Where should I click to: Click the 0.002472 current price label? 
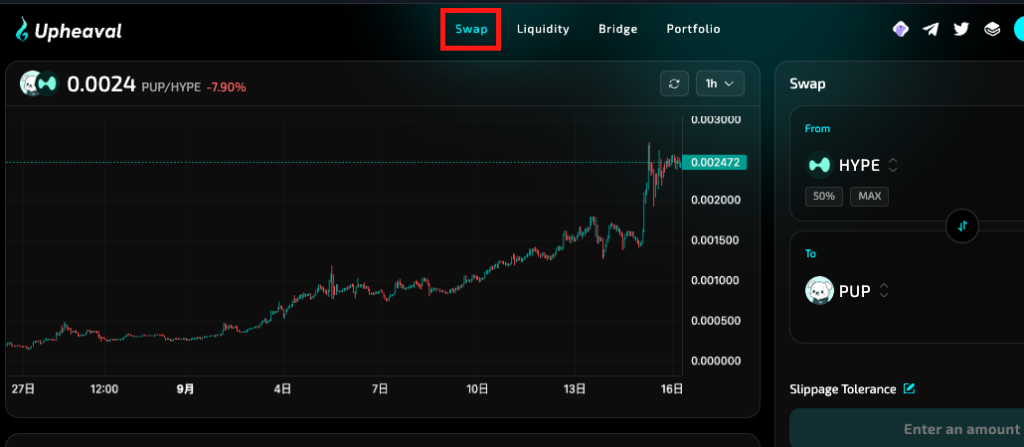tap(718, 162)
